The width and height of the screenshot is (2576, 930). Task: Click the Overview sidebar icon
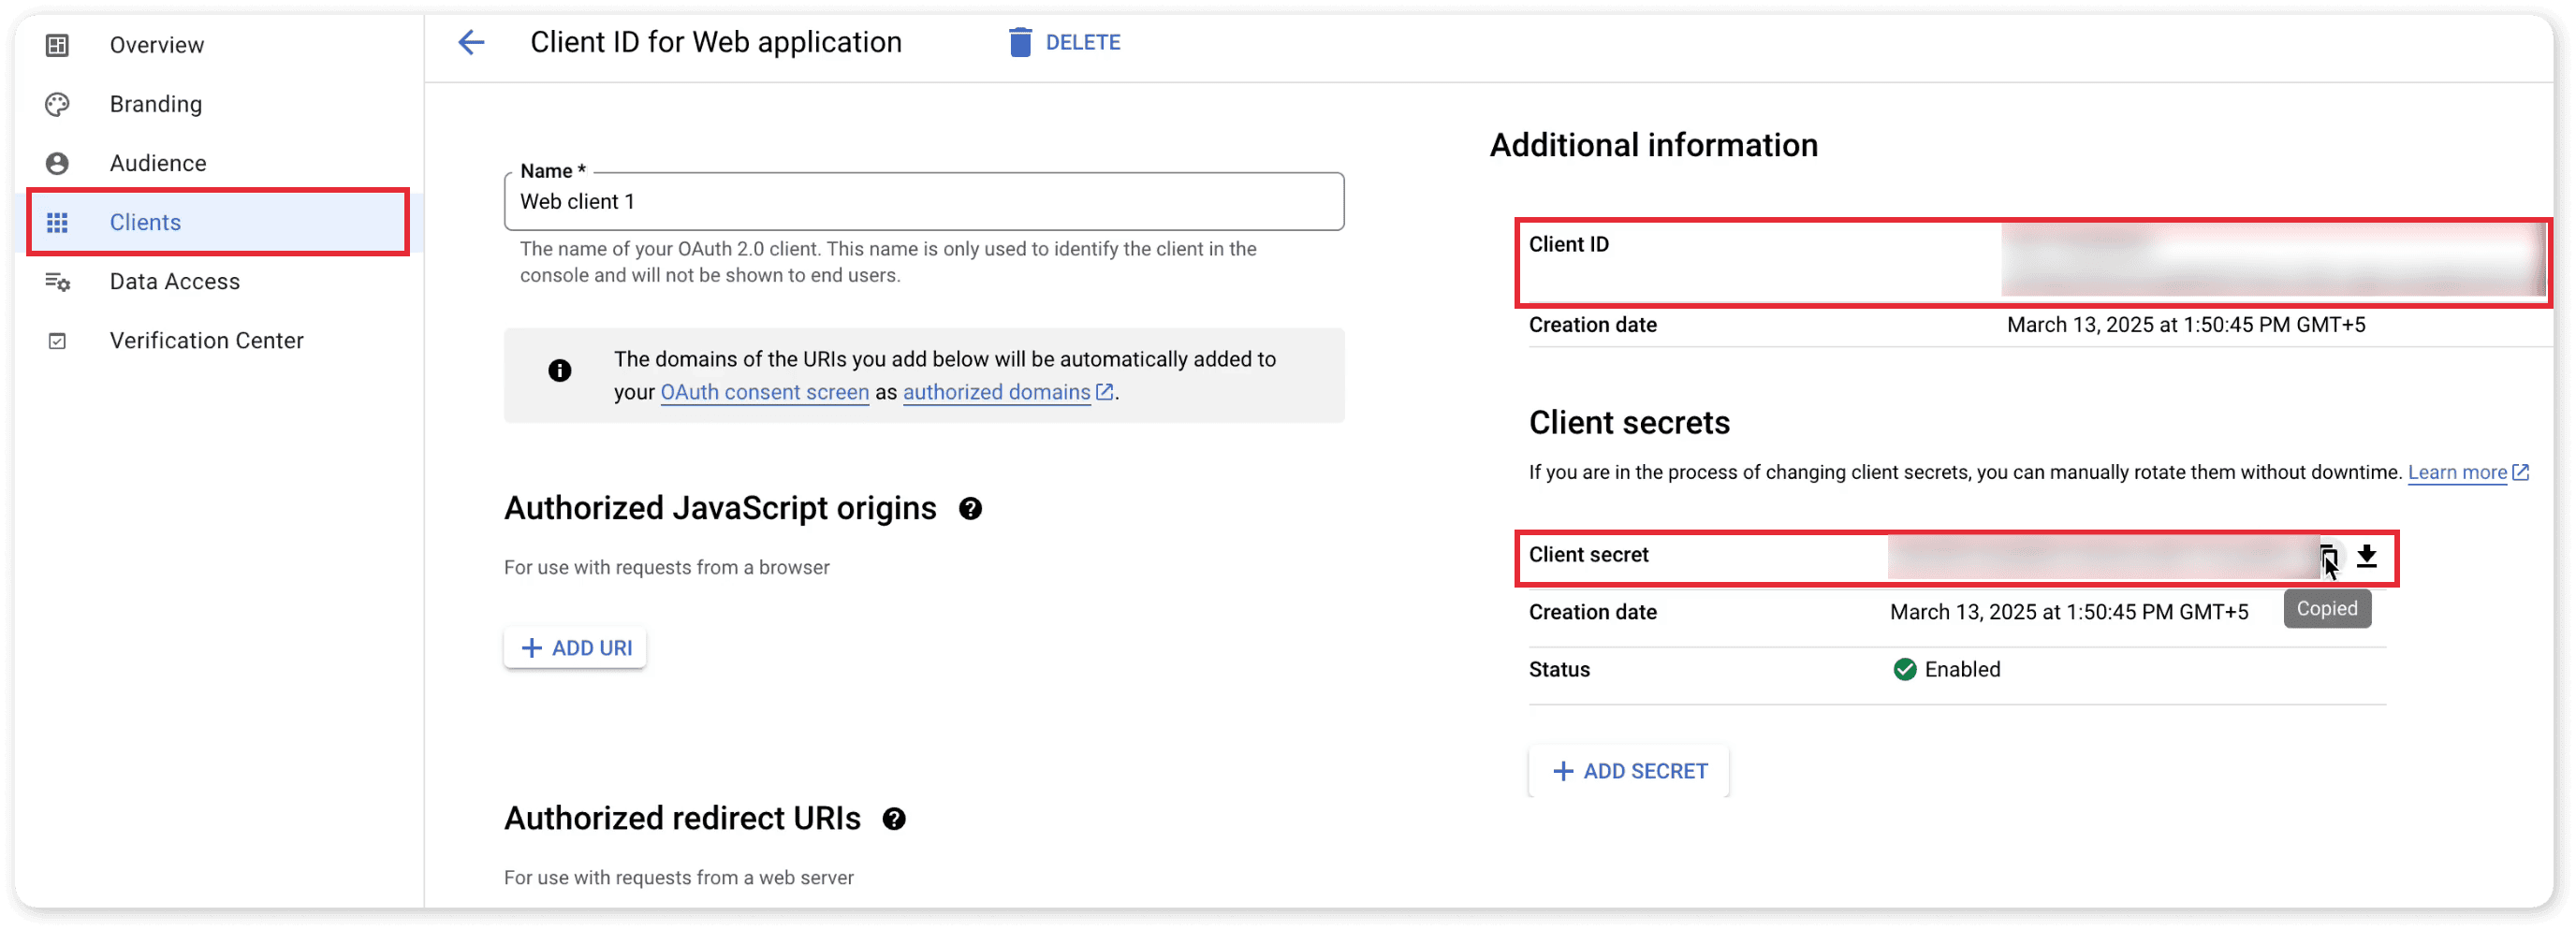click(58, 45)
